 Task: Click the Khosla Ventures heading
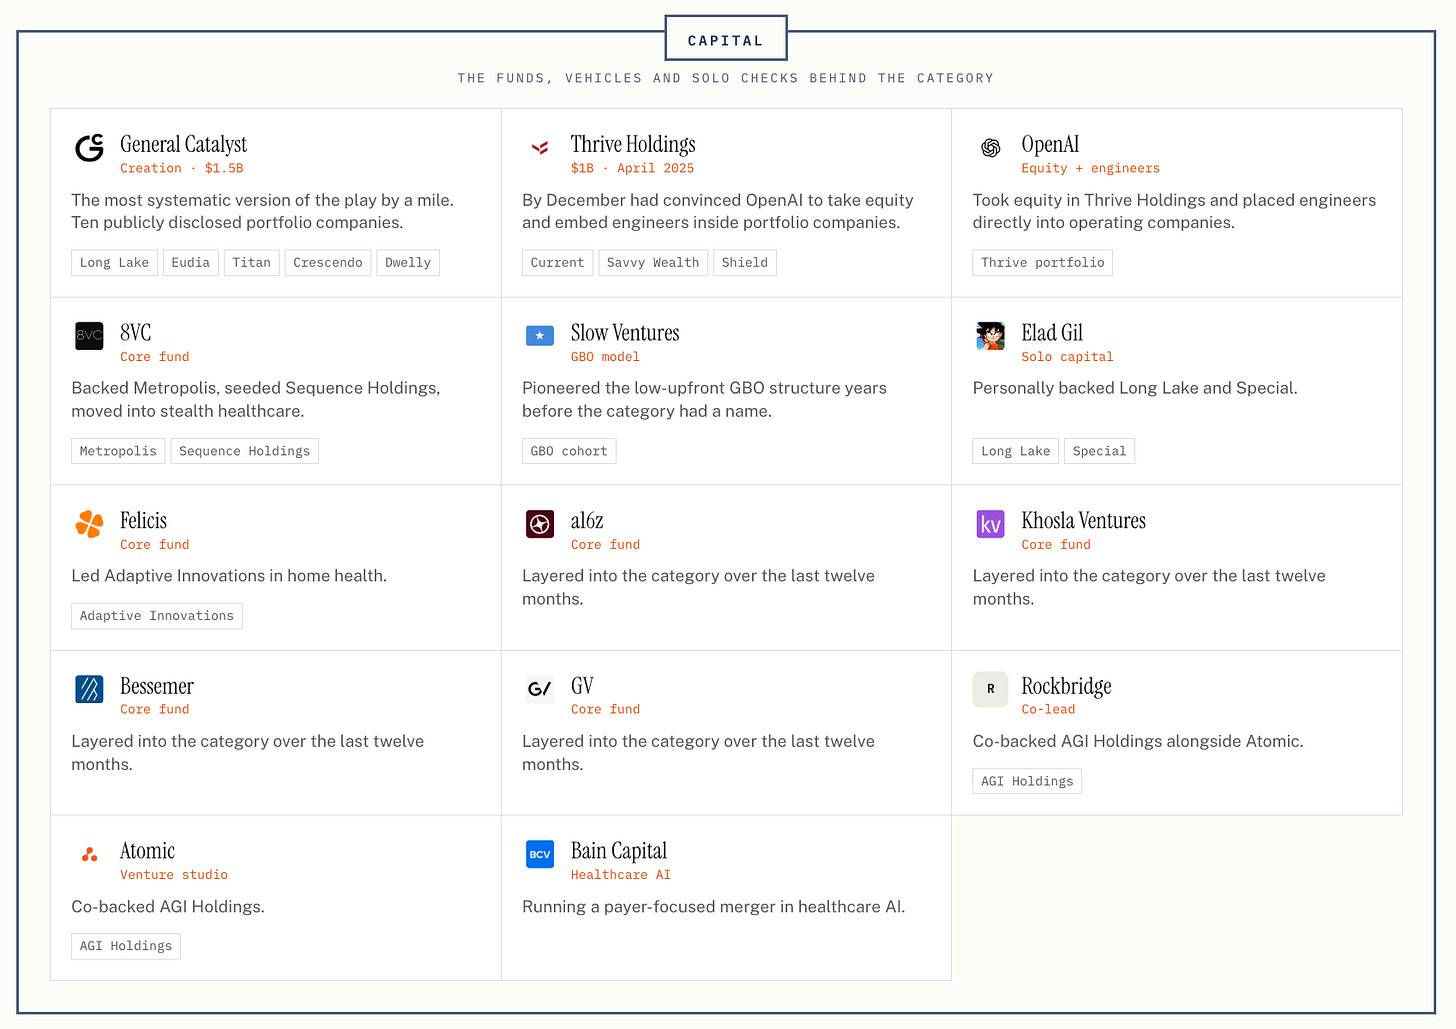click(x=1083, y=520)
